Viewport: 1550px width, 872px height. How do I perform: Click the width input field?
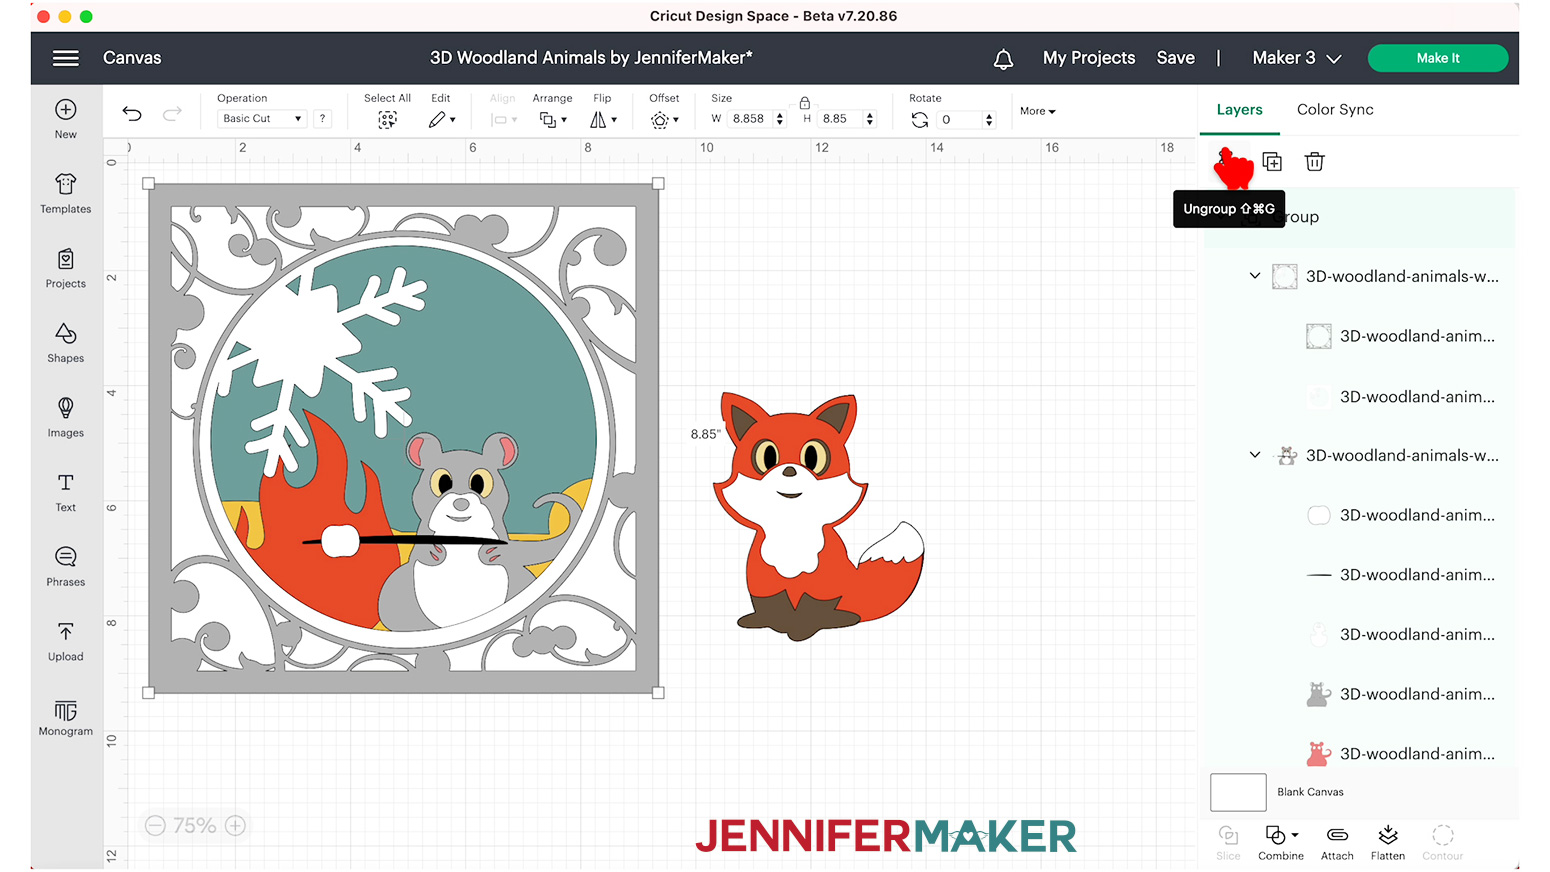749,119
